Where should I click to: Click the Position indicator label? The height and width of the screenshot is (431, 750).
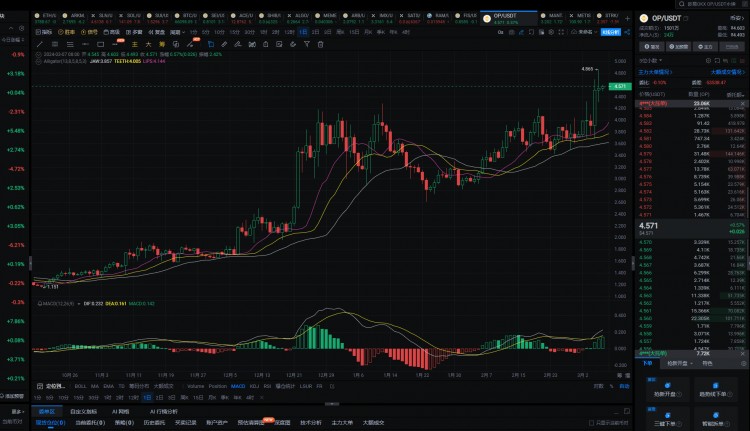(218, 386)
